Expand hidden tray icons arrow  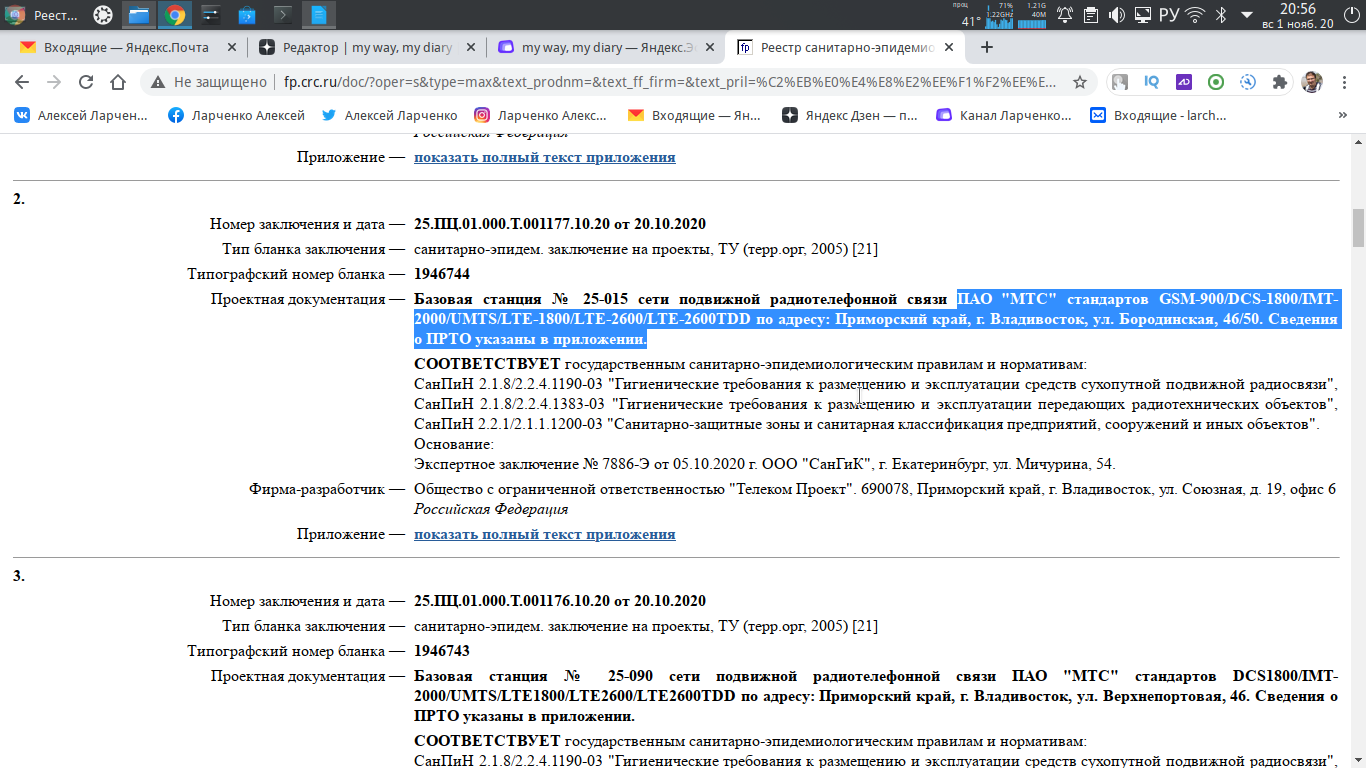pos(1247,15)
